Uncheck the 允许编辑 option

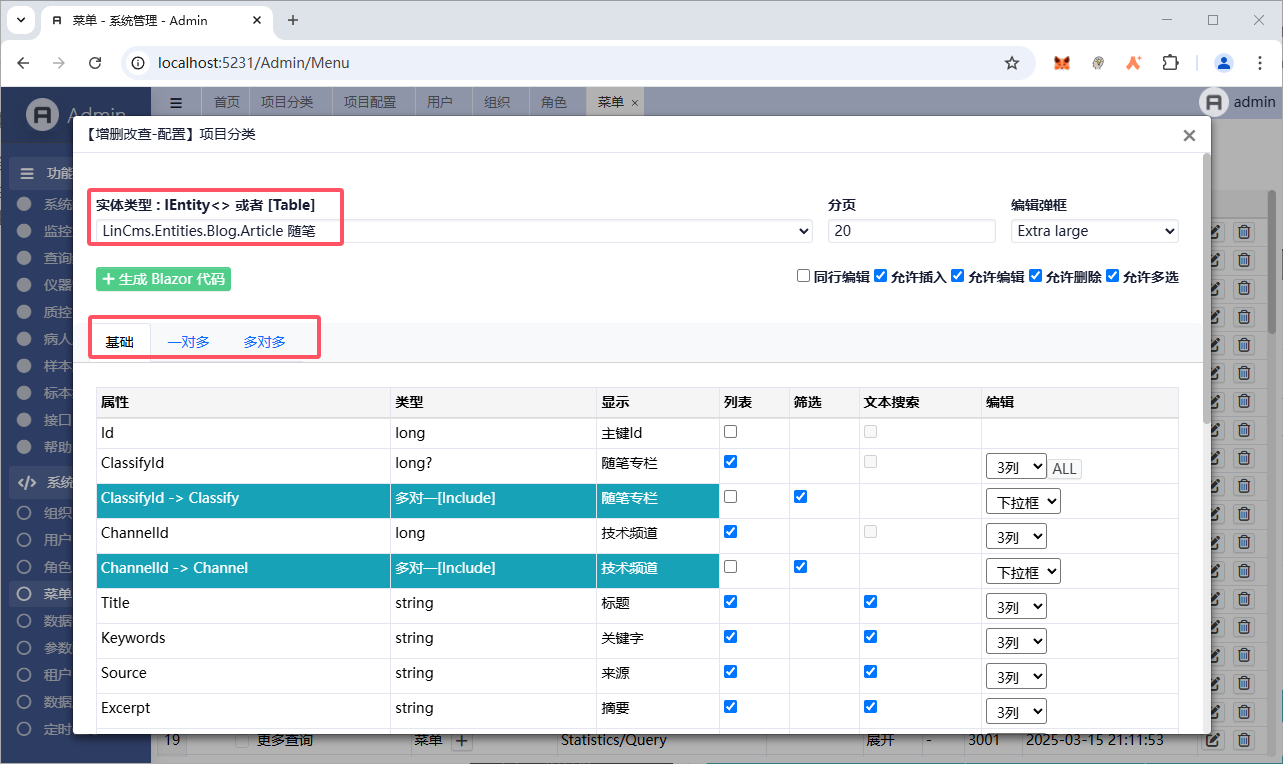(x=958, y=276)
